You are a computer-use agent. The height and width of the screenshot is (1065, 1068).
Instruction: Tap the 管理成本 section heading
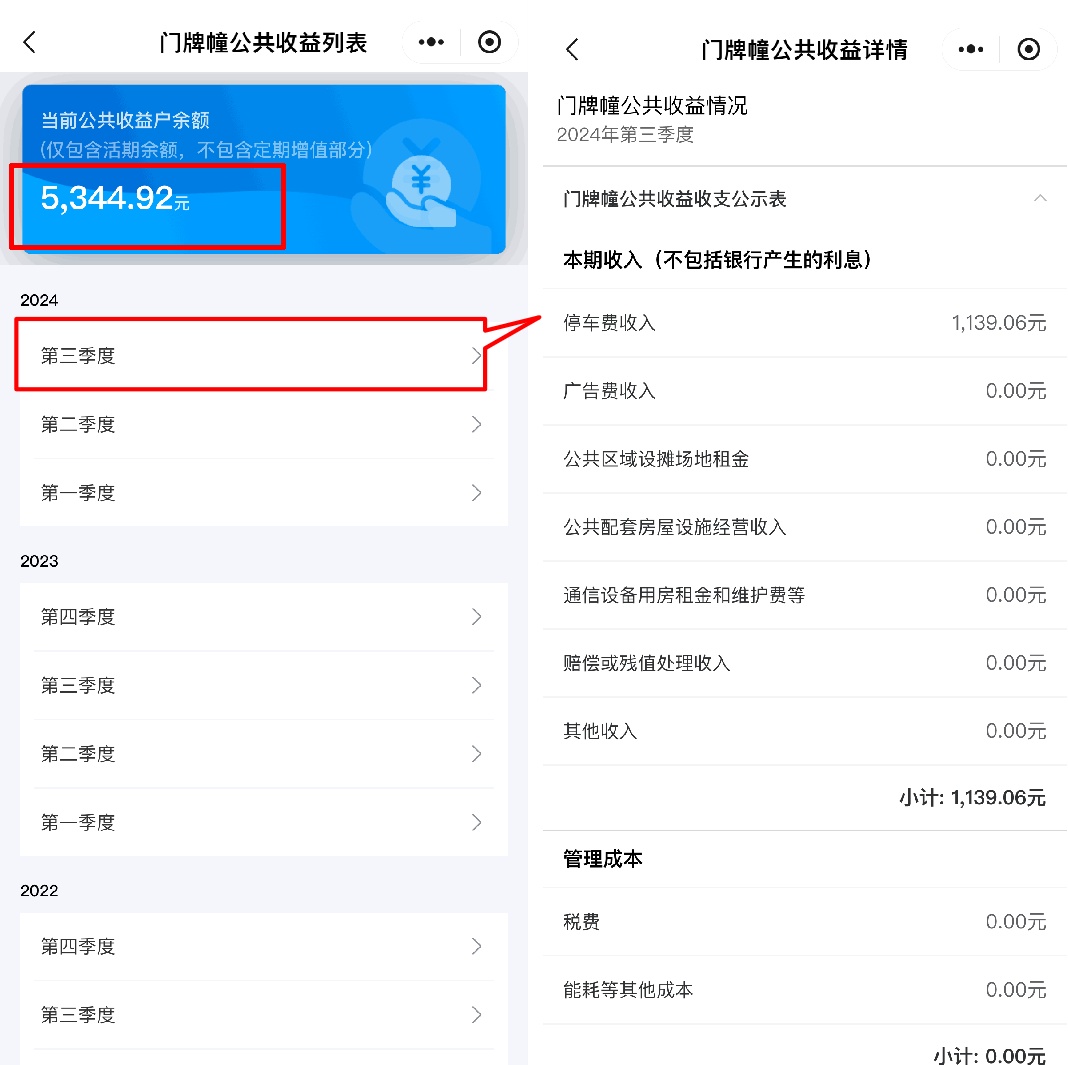click(603, 859)
